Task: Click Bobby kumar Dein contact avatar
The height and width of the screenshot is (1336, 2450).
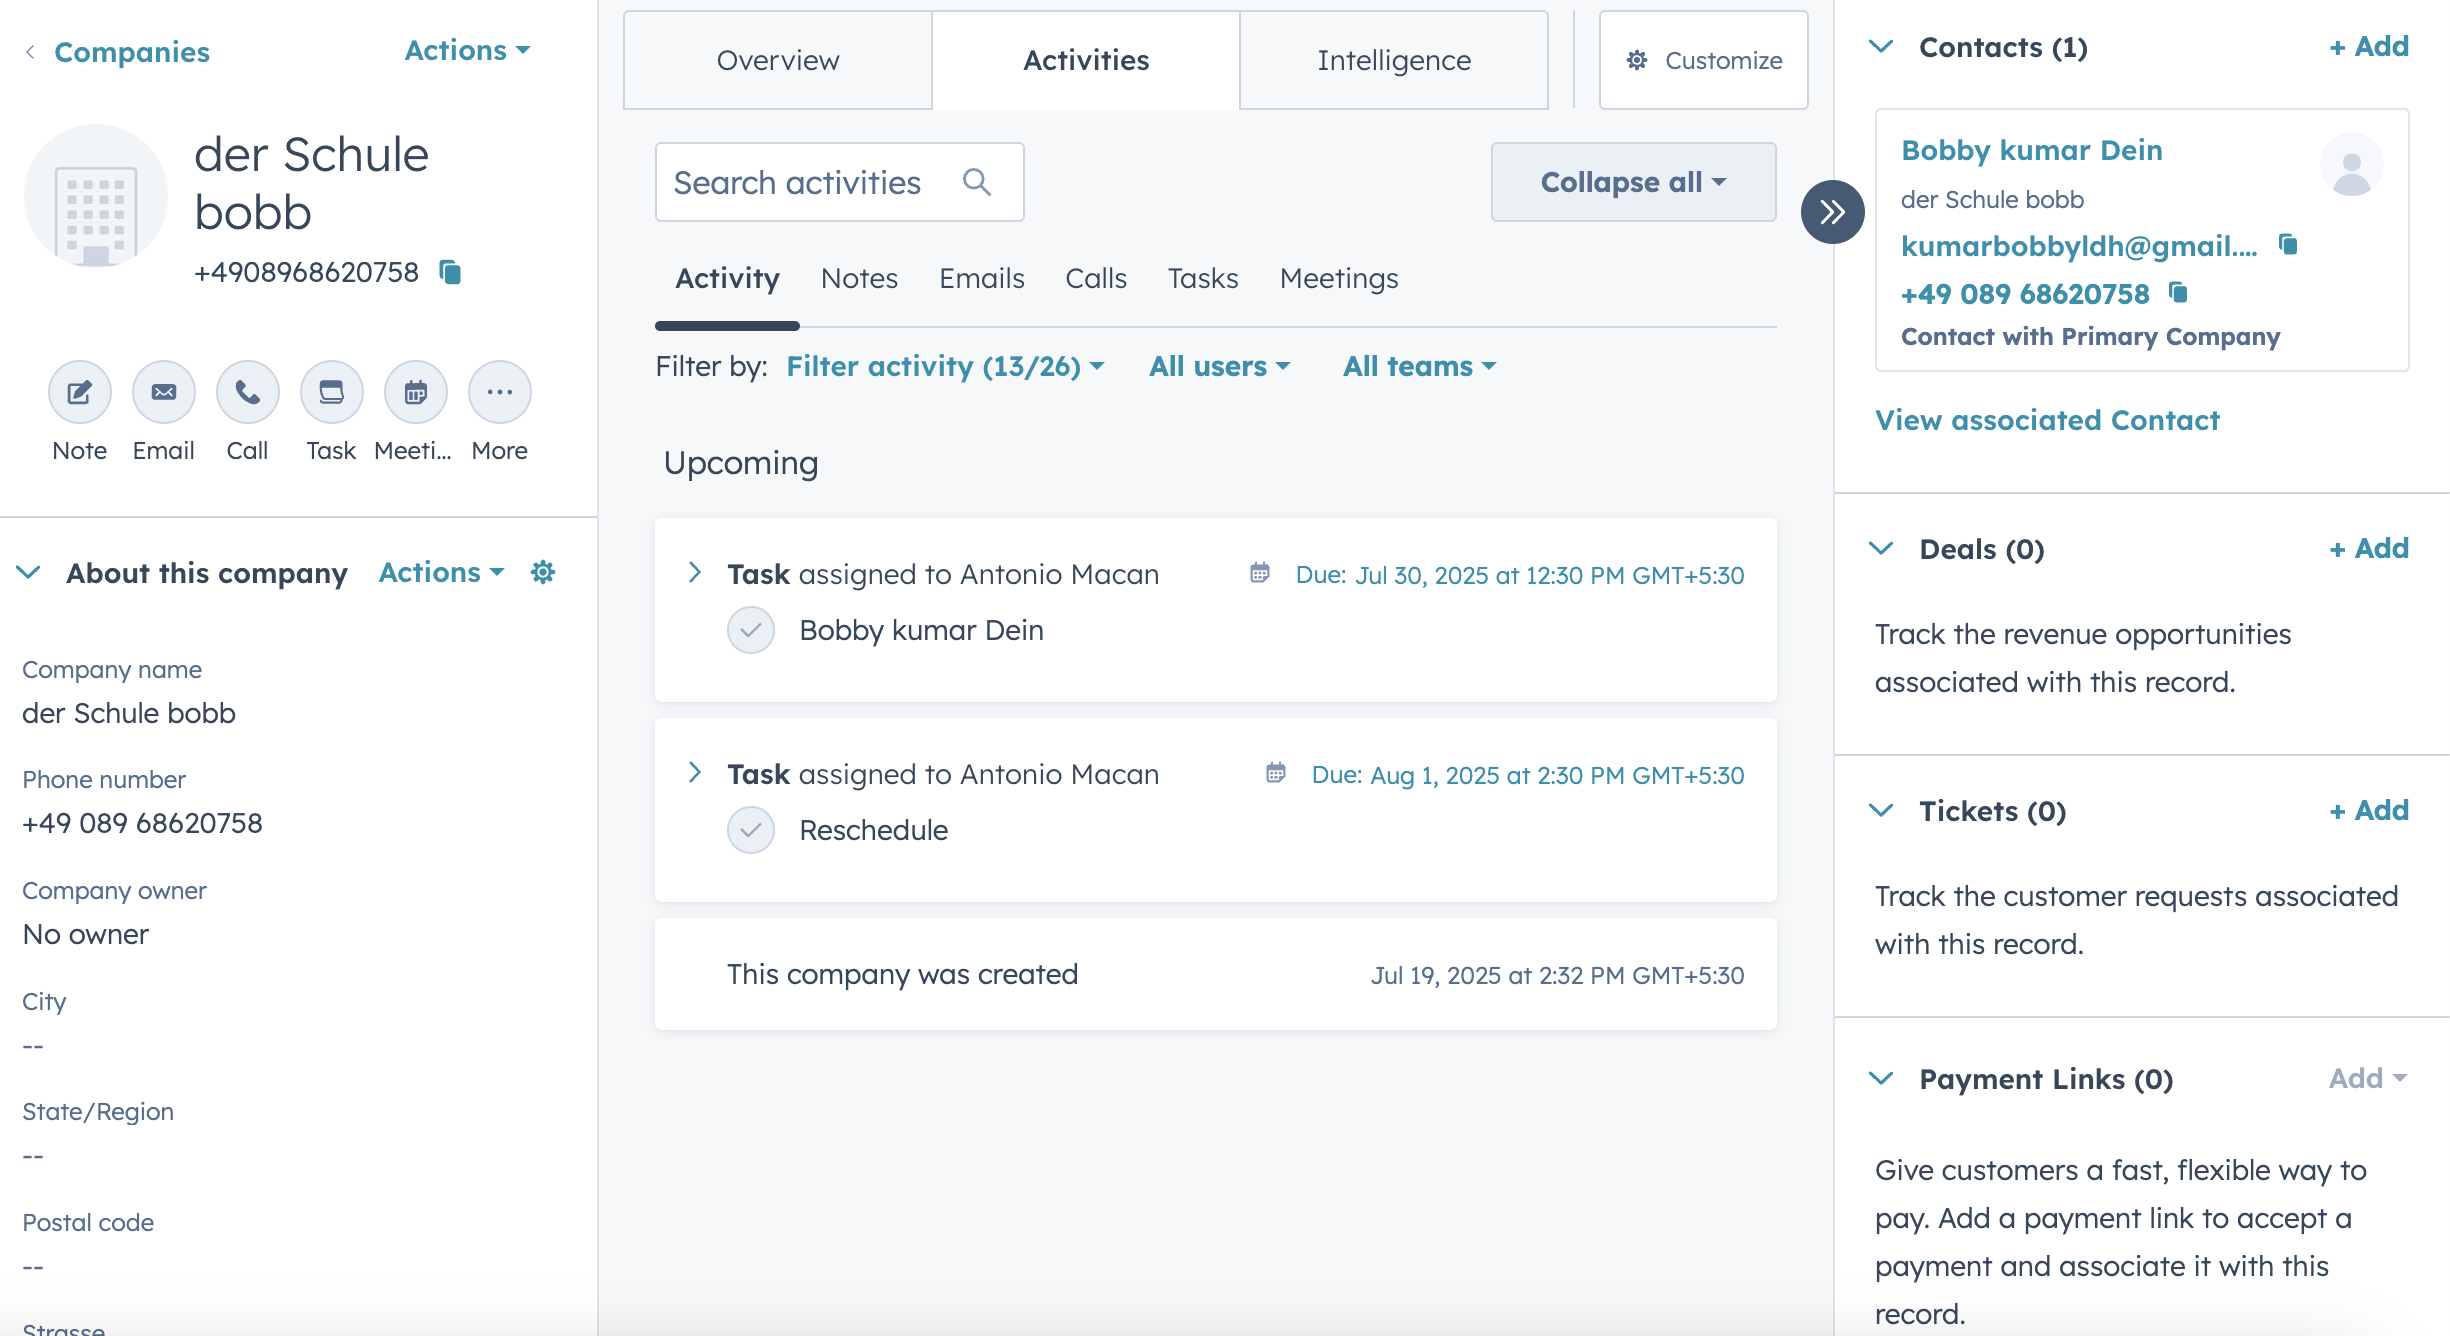Action: pyautogui.click(x=2352, y=165)
